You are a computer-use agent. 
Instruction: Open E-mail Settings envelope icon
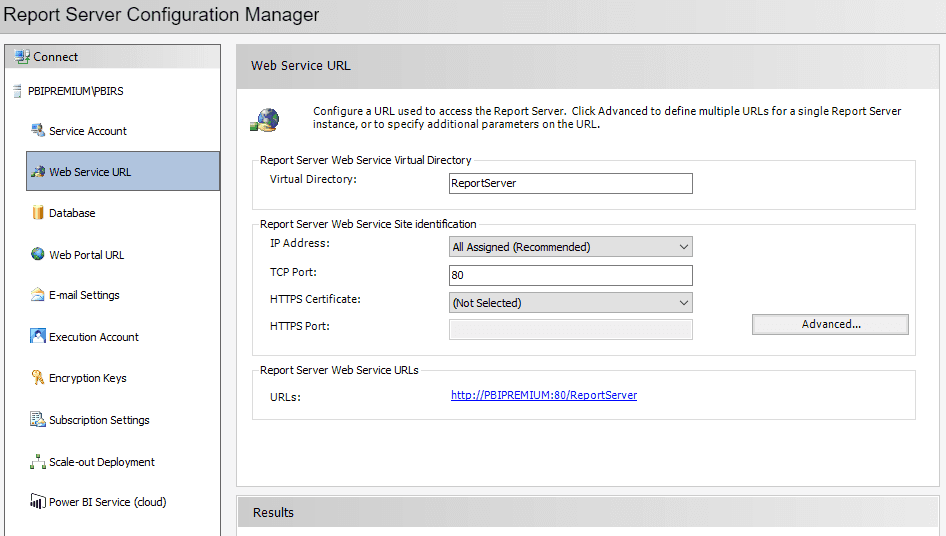pos(37,295)
